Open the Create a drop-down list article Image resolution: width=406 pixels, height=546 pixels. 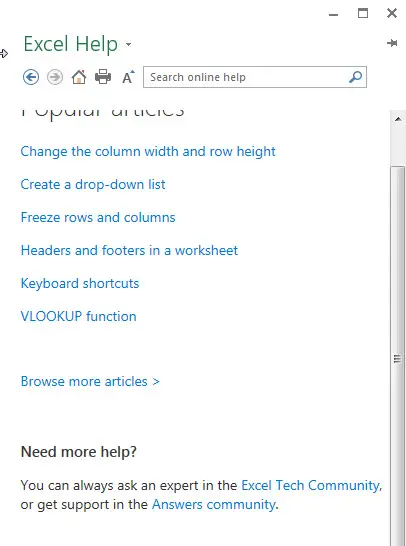pos(93,184)
